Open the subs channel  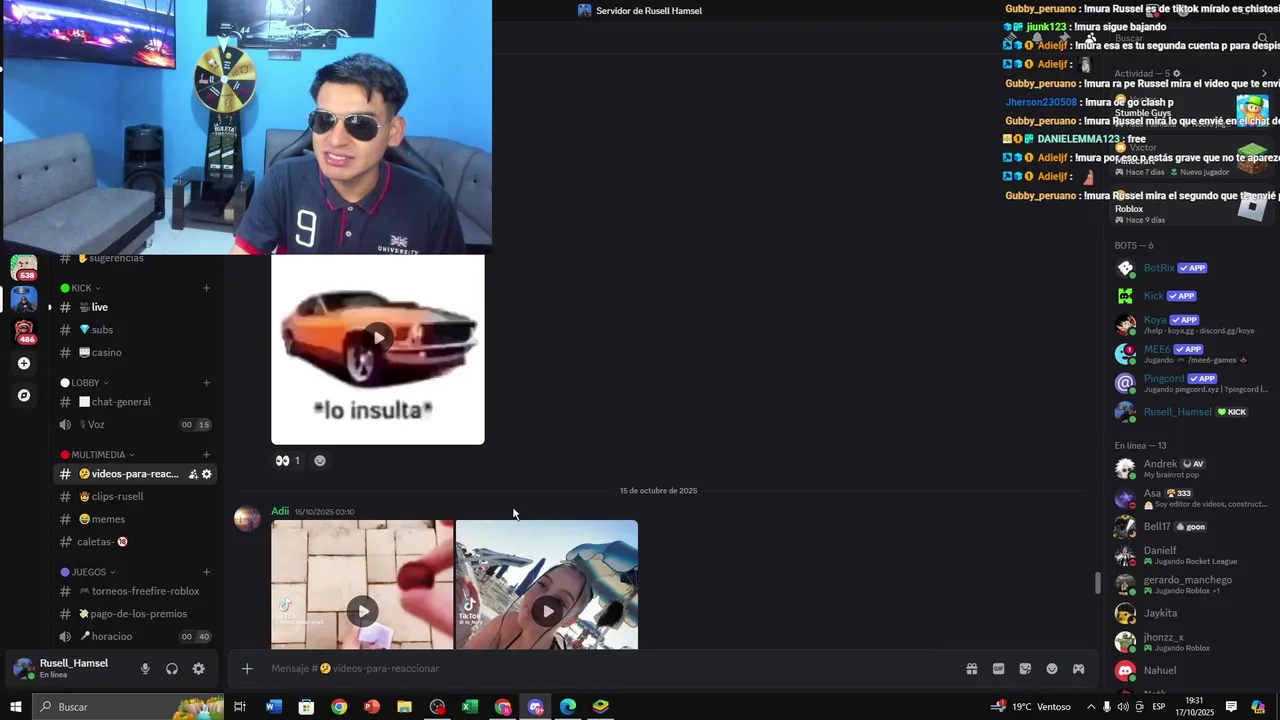135,330
